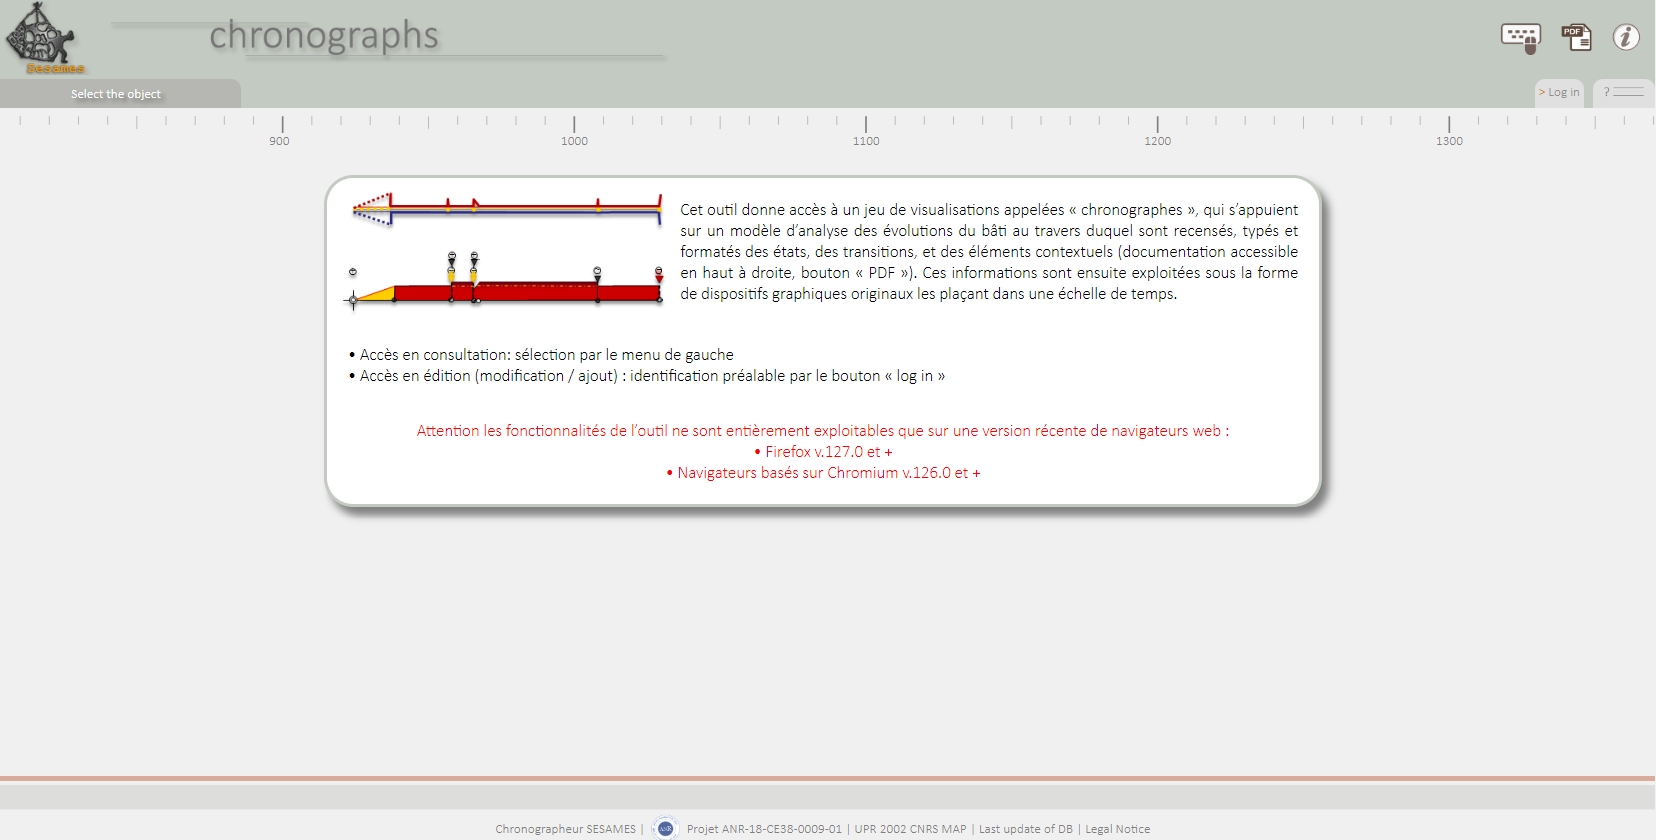The image size is (1656, 840).
Task: Click the 'Attention les fonctionnalités' warning line
Action: (x=823, y=431)
